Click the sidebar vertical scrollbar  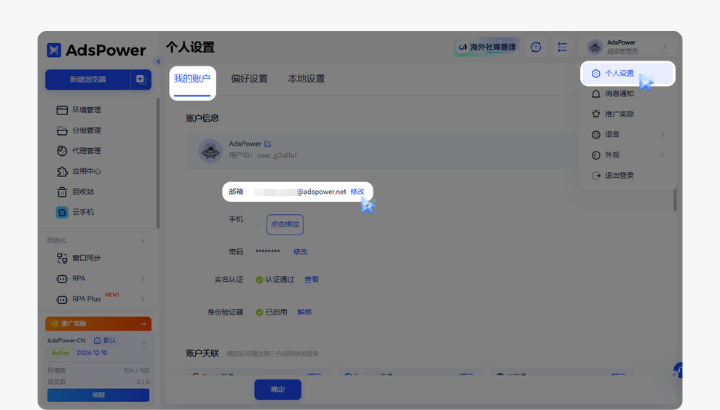tap(158, 163)
